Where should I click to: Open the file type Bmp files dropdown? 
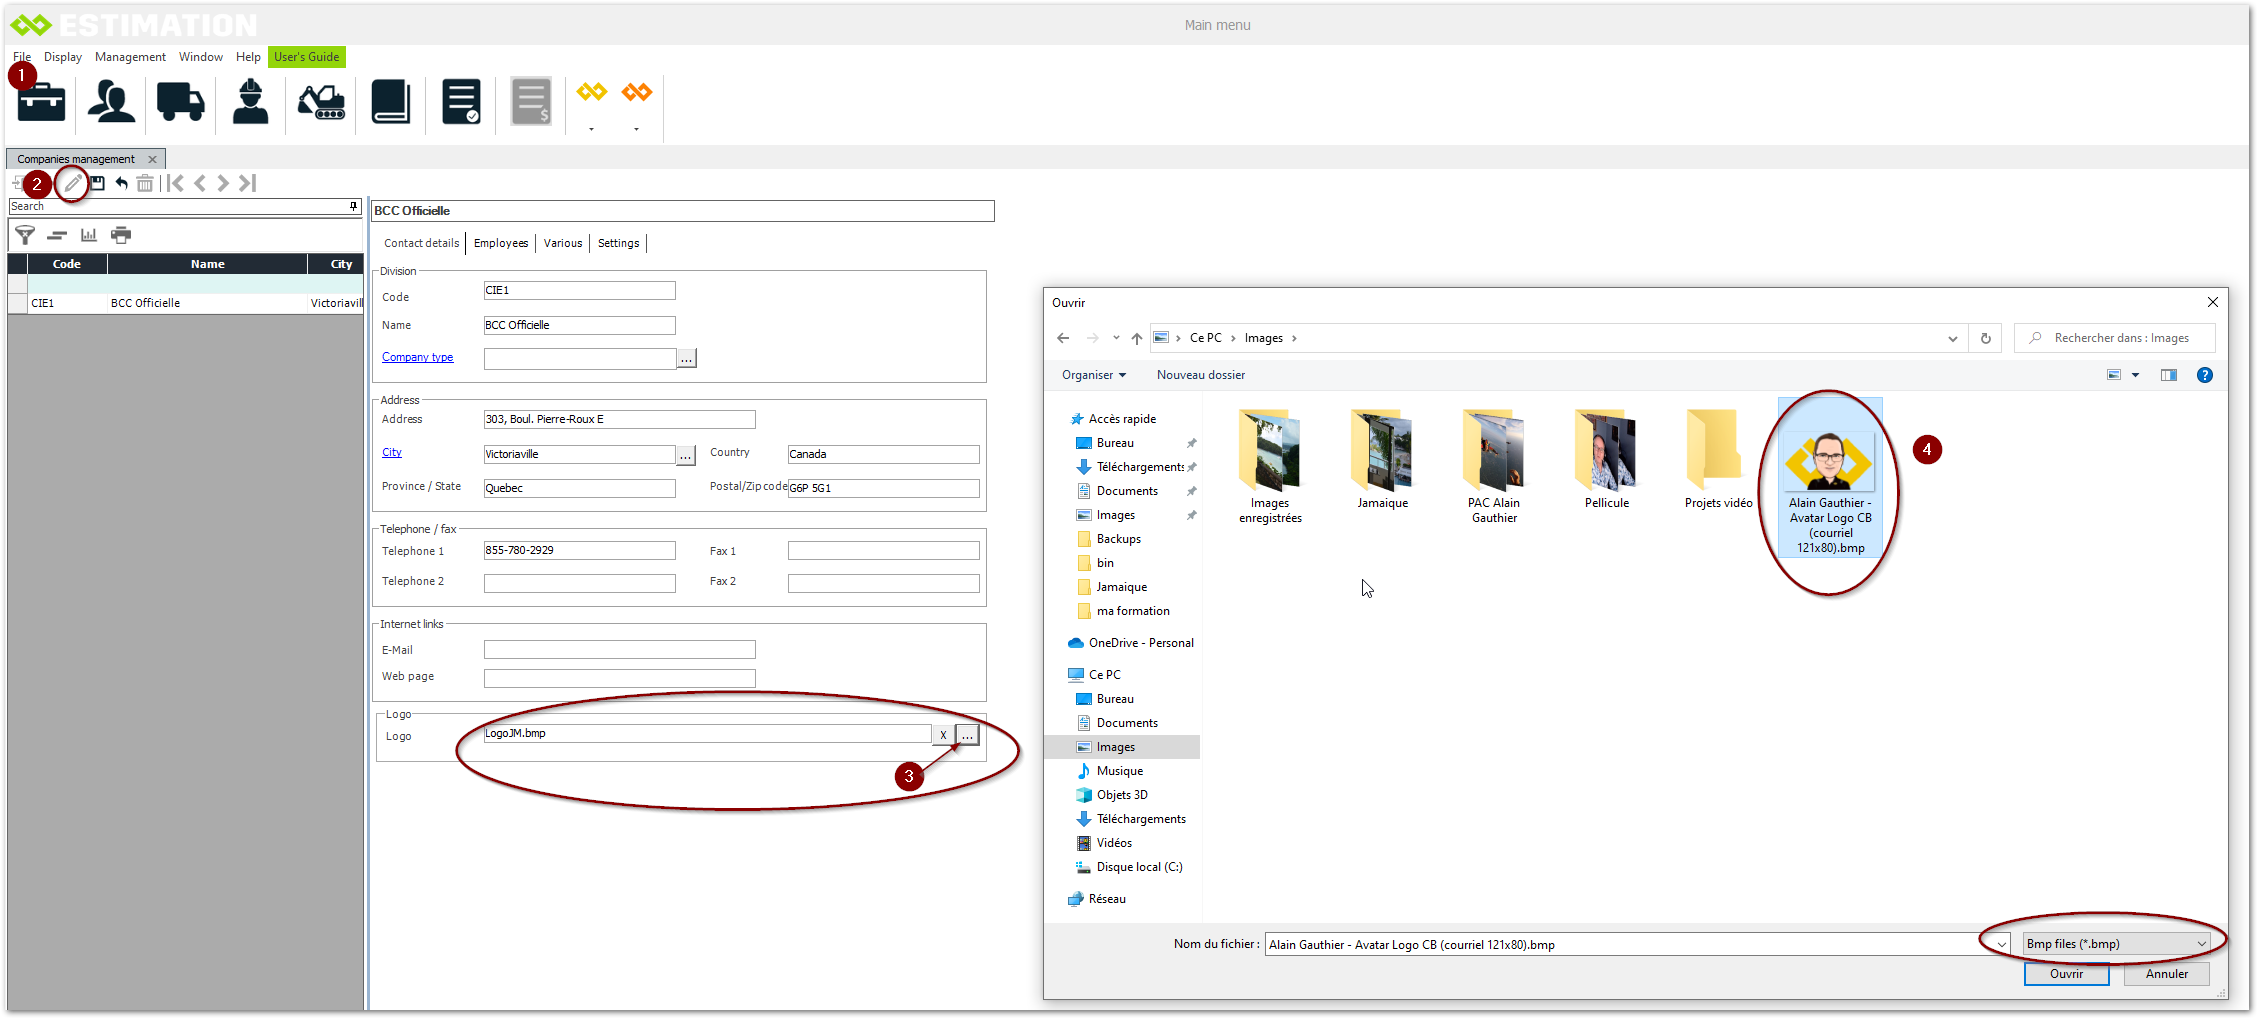2115,944
